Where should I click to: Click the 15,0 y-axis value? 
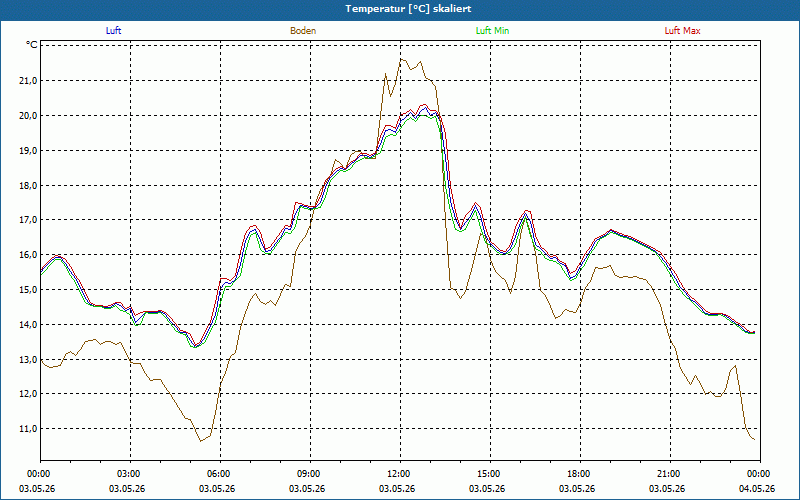click(29, 289)
